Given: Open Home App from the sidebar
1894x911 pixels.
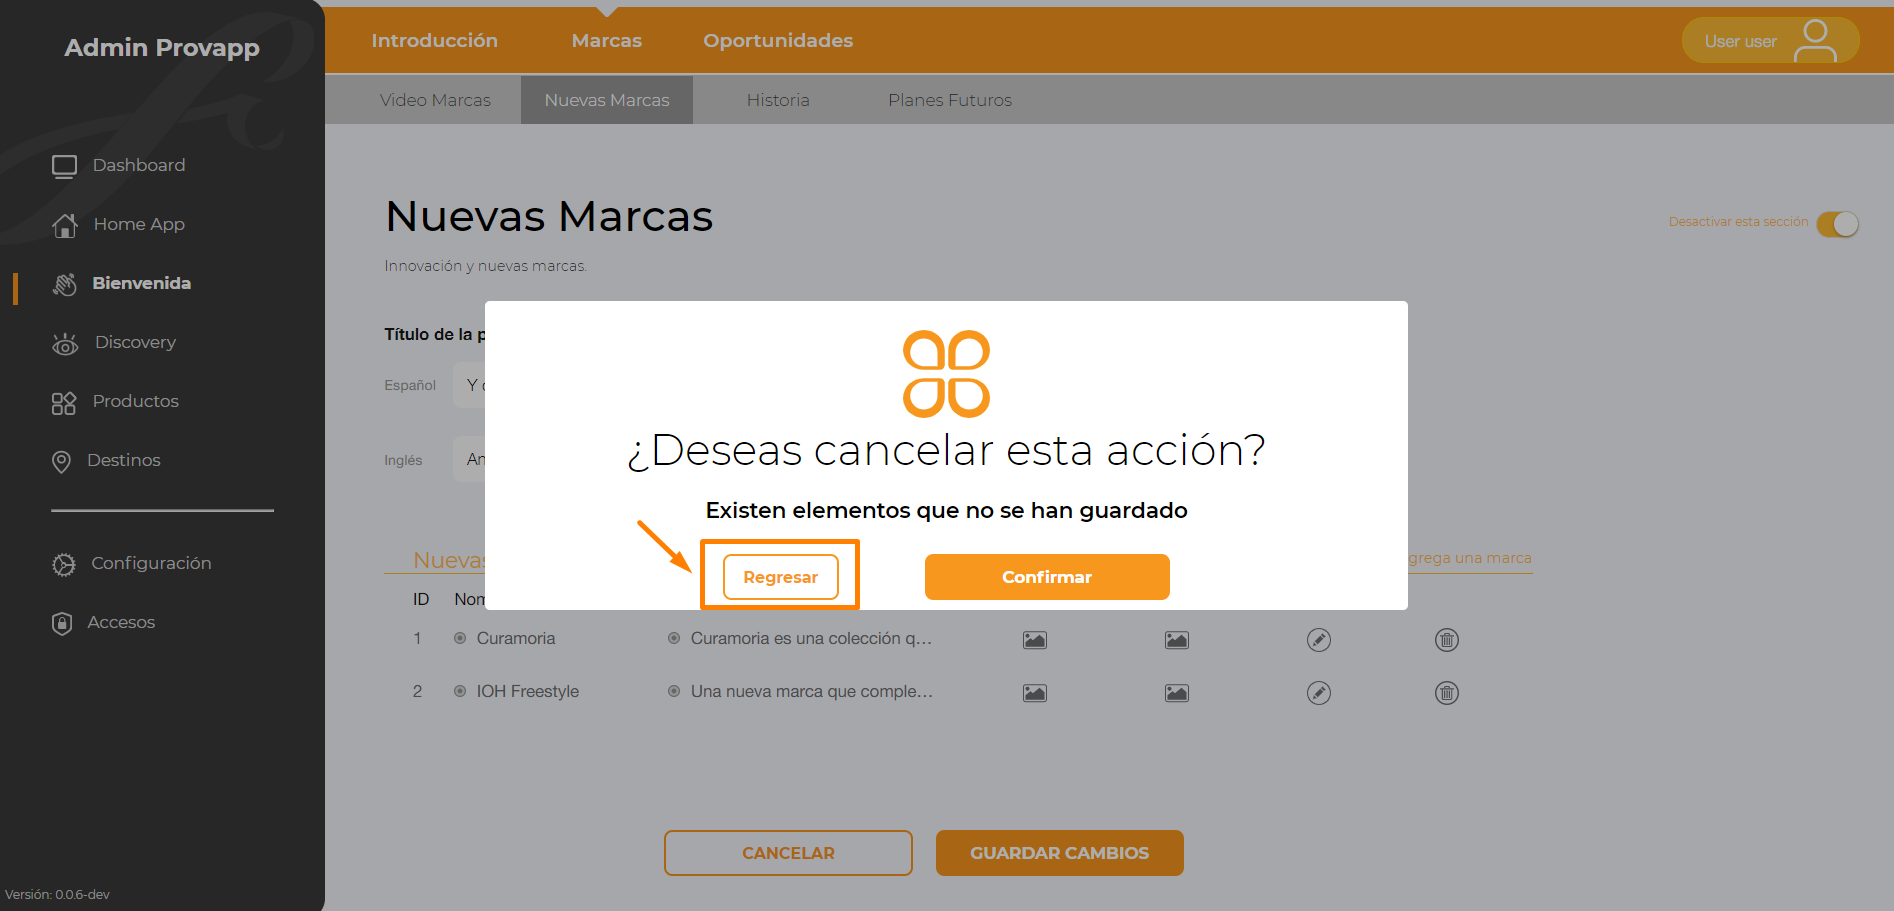Looking at the screenshot, I should pos(119,224).
